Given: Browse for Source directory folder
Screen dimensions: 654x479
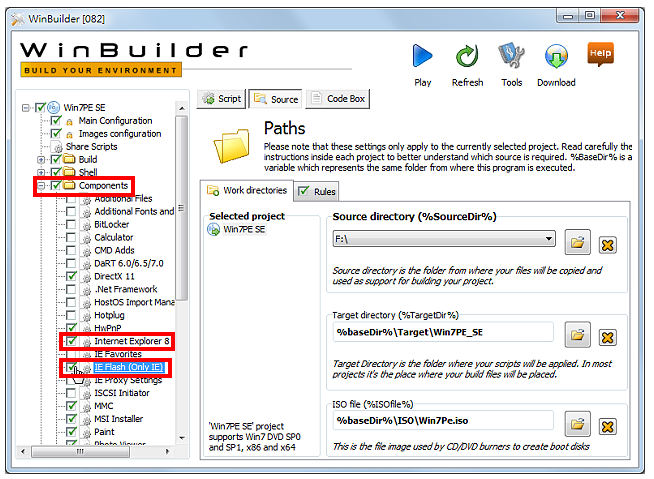Looking at the screenshot, I should (x=577, y=242).
